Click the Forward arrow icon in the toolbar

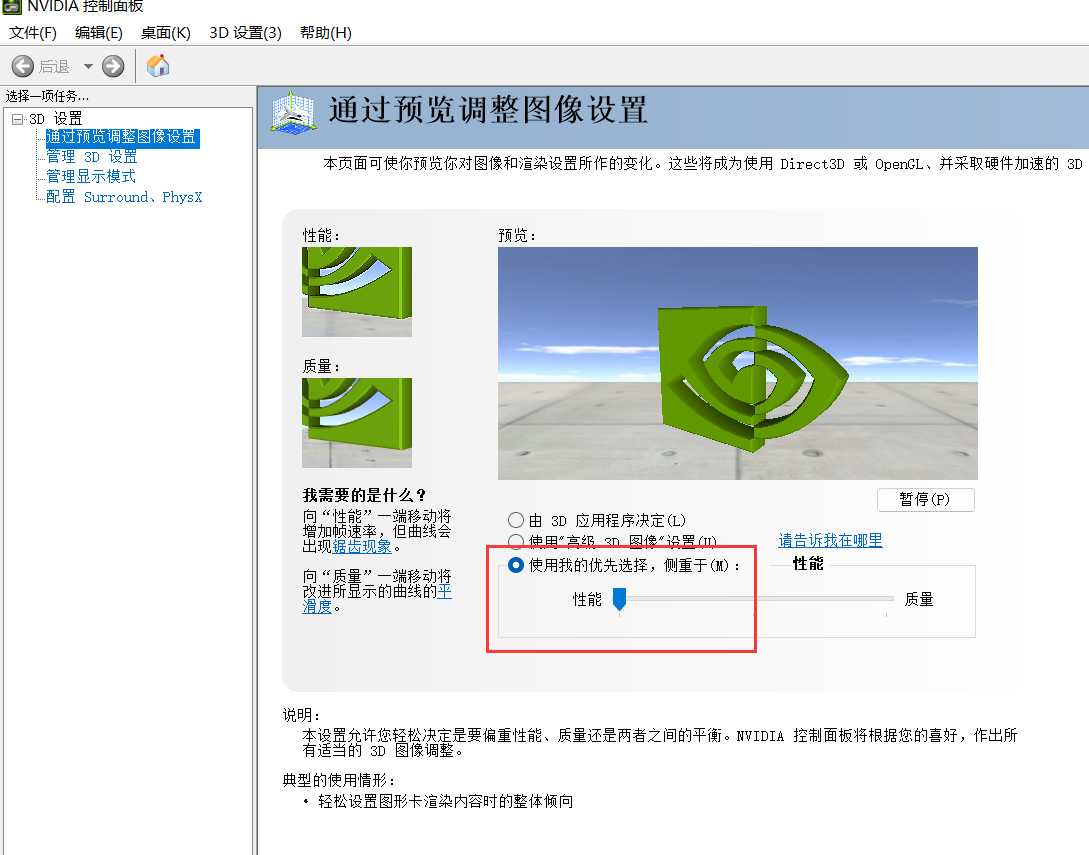pyautogui.click(x=113, y=67)
